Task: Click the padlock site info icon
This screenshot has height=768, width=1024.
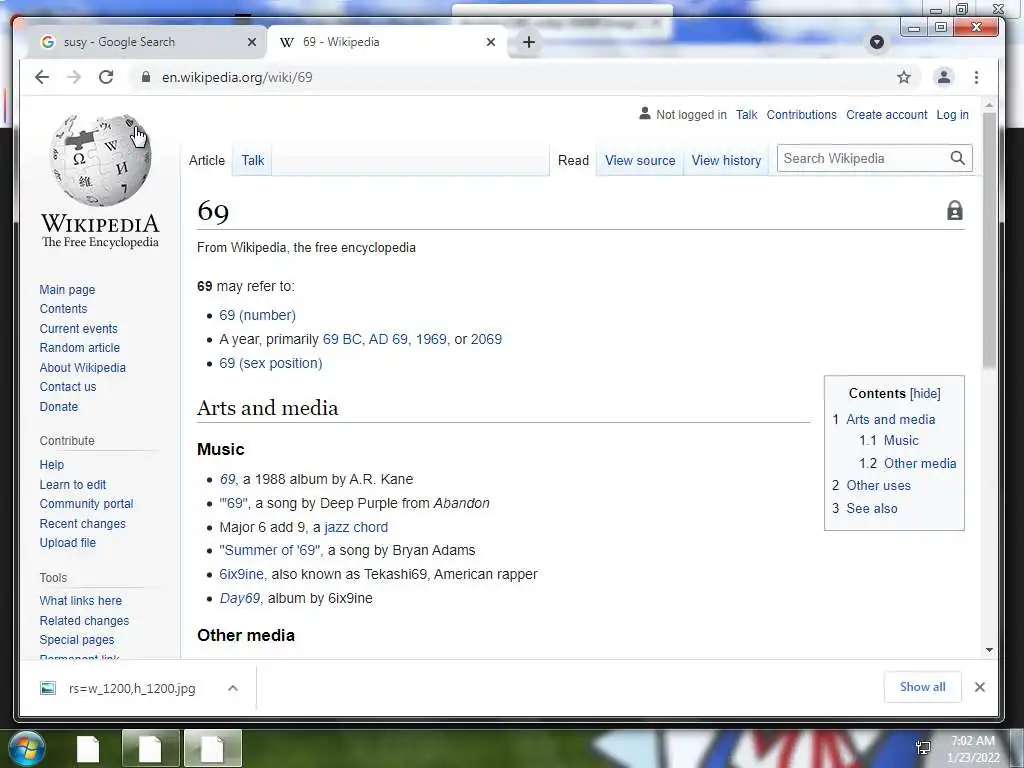Action: [x=146, y=77]
